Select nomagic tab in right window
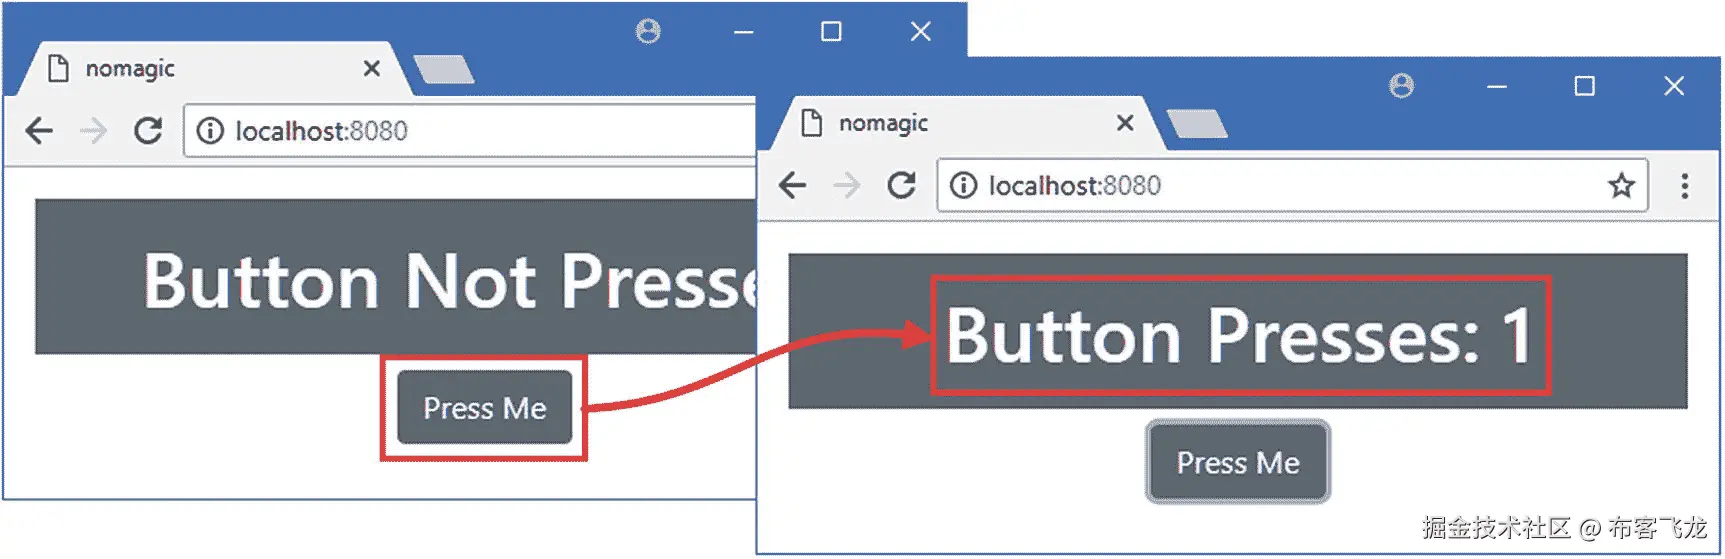Screen dimensions: 1725x559 966,123
